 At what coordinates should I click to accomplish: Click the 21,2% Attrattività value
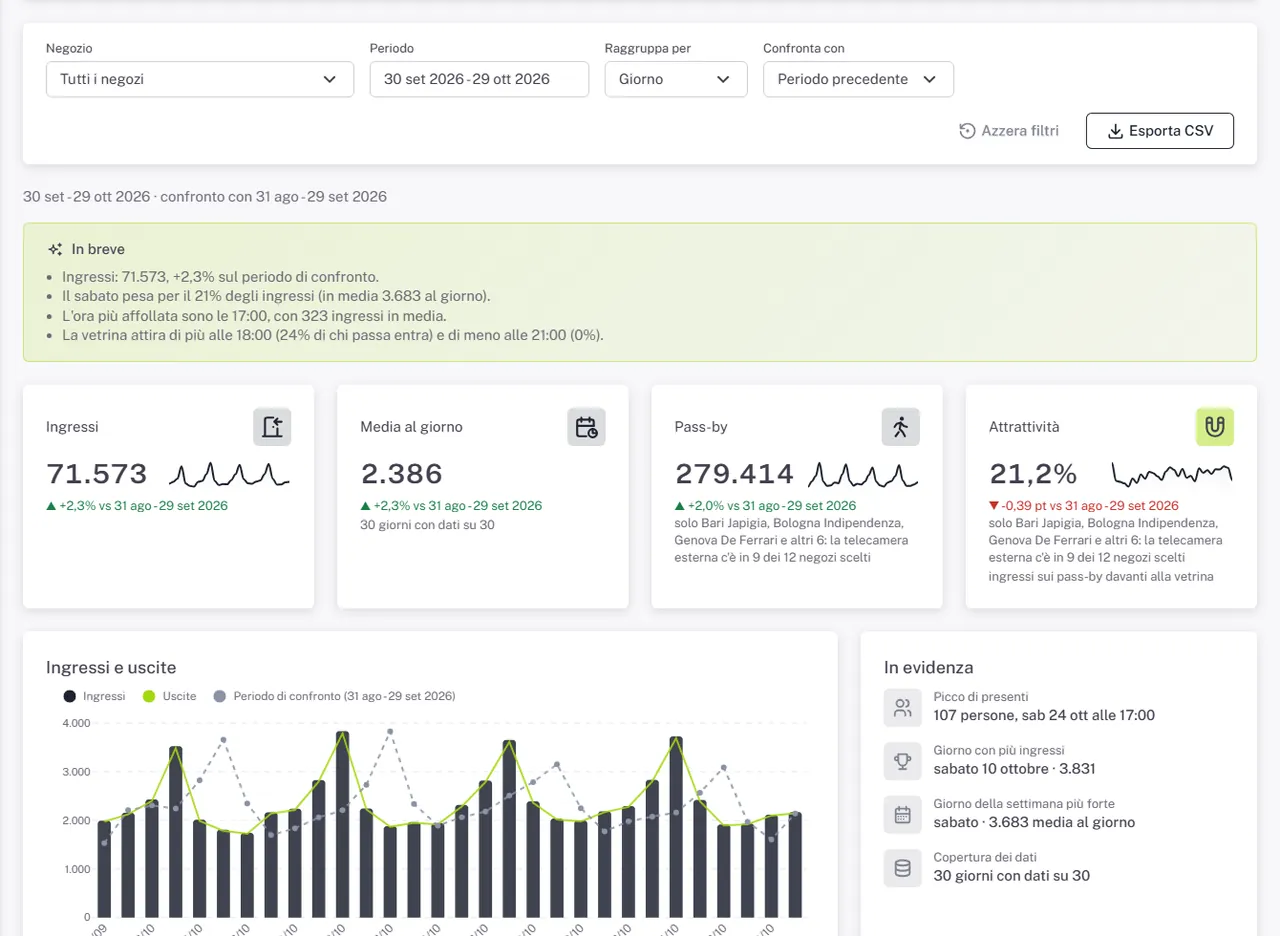coord(1033,474)
